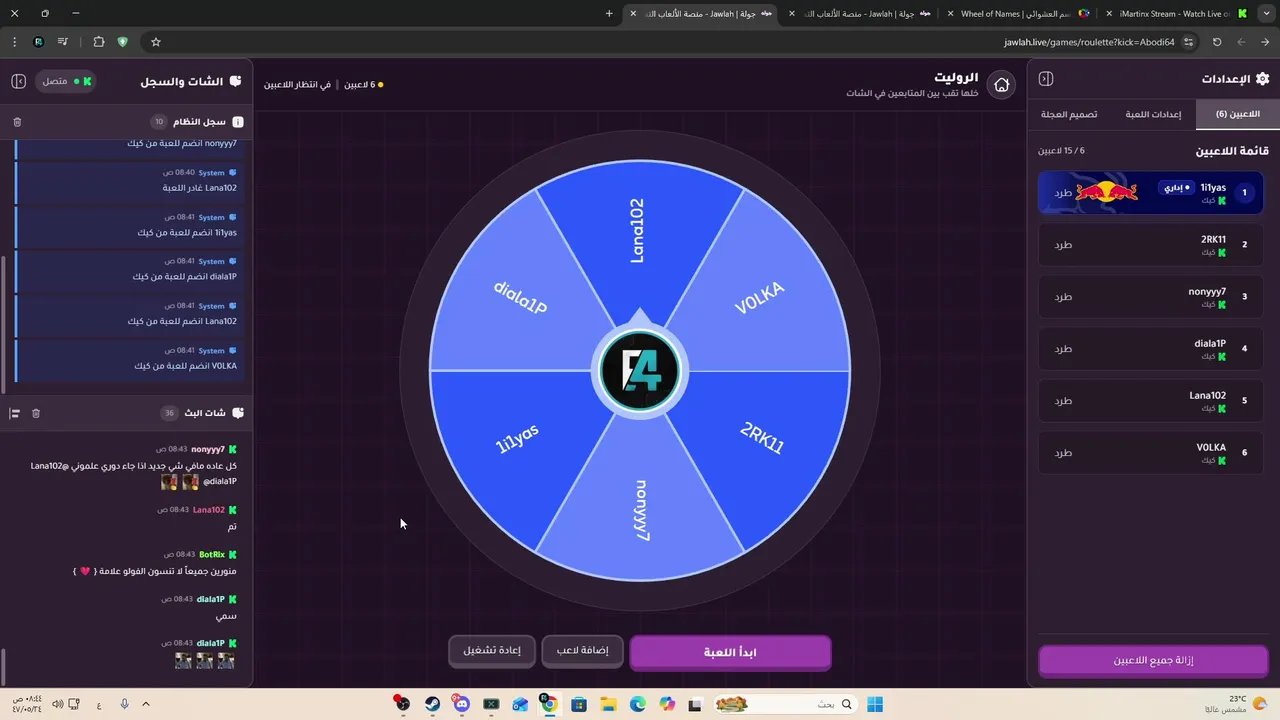Kick player nonyyy7 with طرد
The height and width of the screenshot is (720, 1280).
tap(1063, 297)
